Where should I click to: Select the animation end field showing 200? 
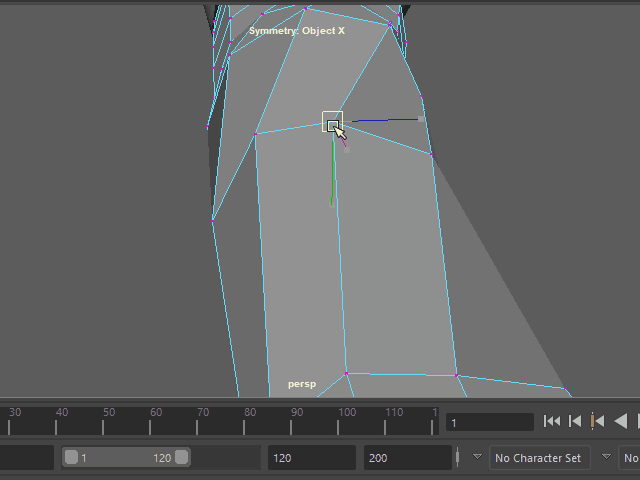click(407, 458)
